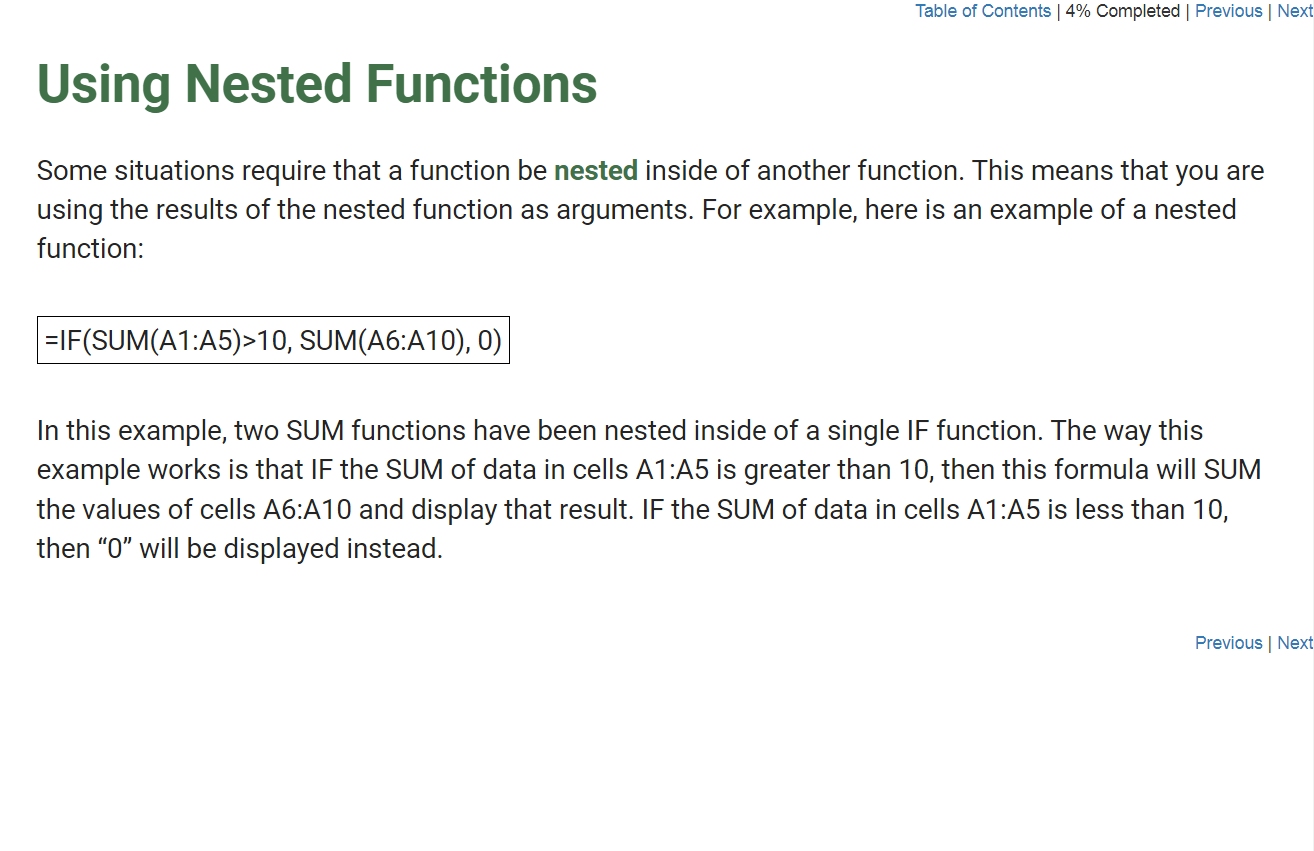Go to Previous page beside 4% Completed
This screenshot has height=851, width=1314.
(x=1228, y=11)
